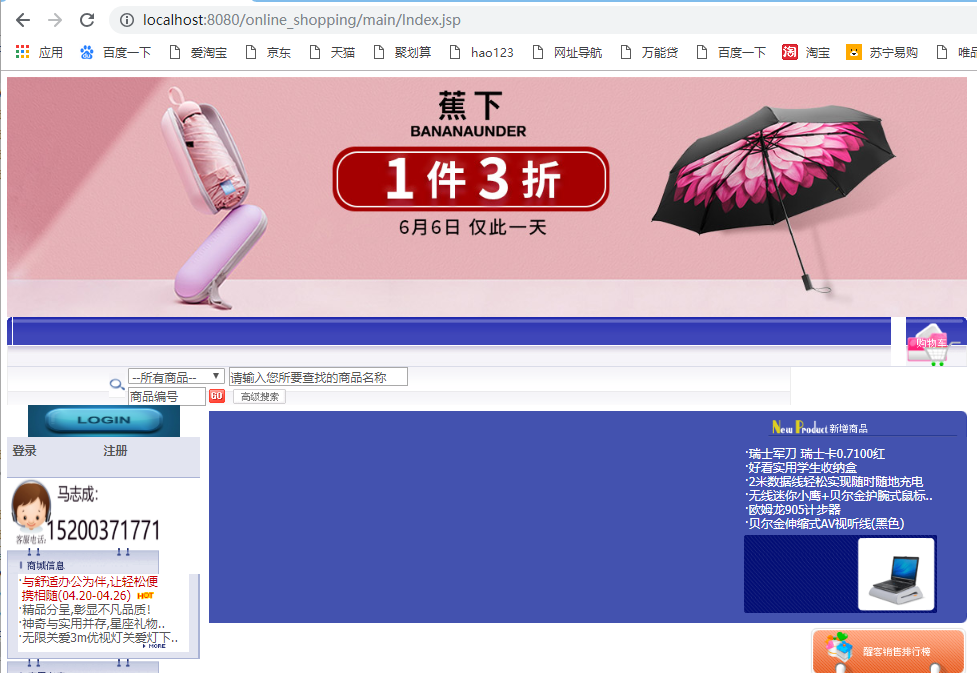
Task: Click the 蕉下 umbrella promotion banner
Action: pyautogui.click(x=487, y=196)
